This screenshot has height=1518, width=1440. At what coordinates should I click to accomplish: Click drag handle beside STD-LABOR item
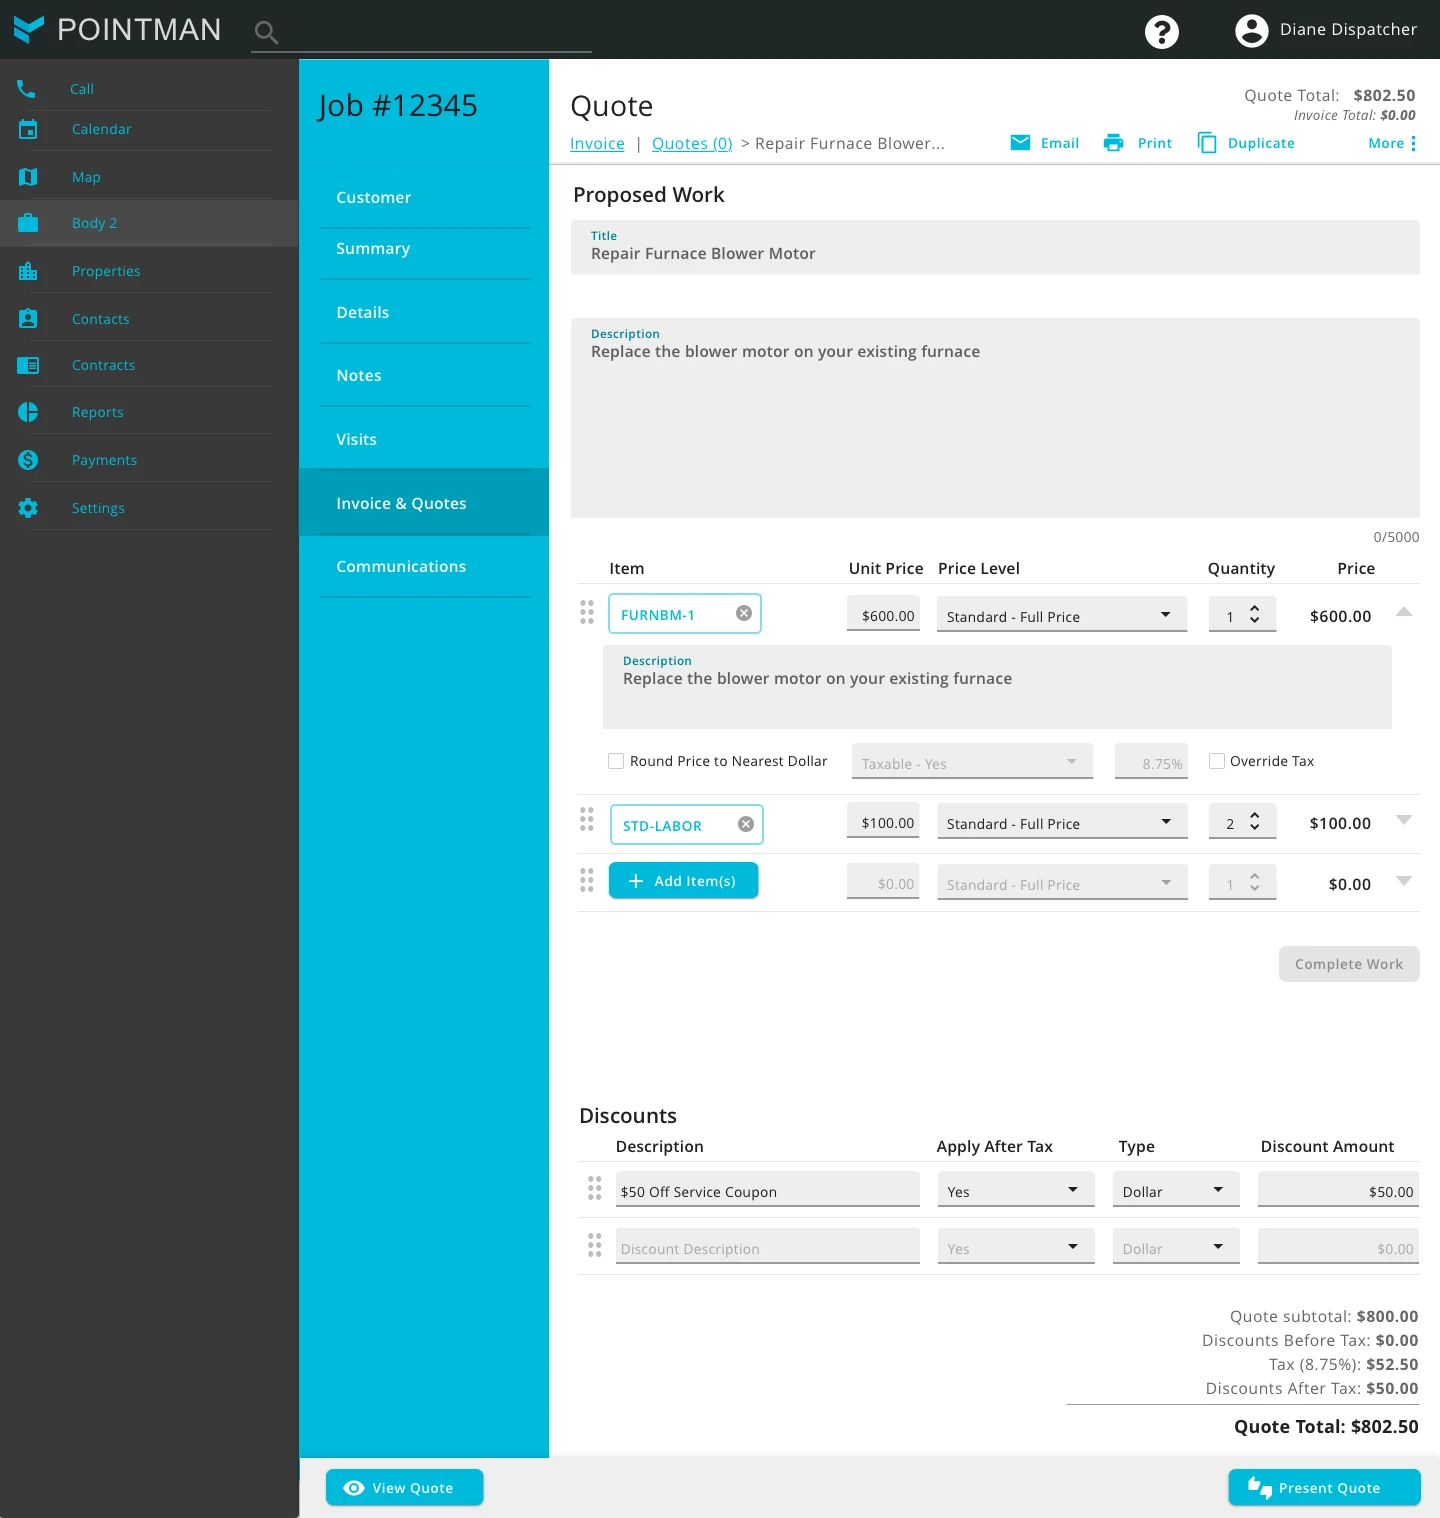click(x=587, y=820)
